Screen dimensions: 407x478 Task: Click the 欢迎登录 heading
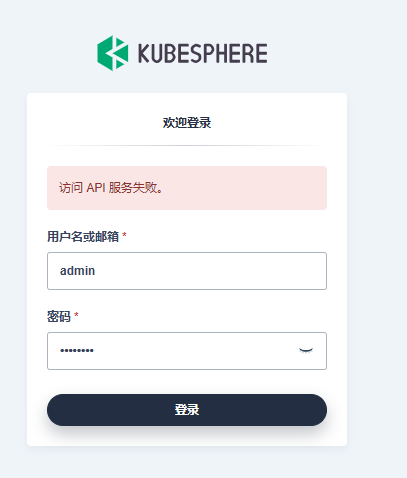click(x=187, y=123)
